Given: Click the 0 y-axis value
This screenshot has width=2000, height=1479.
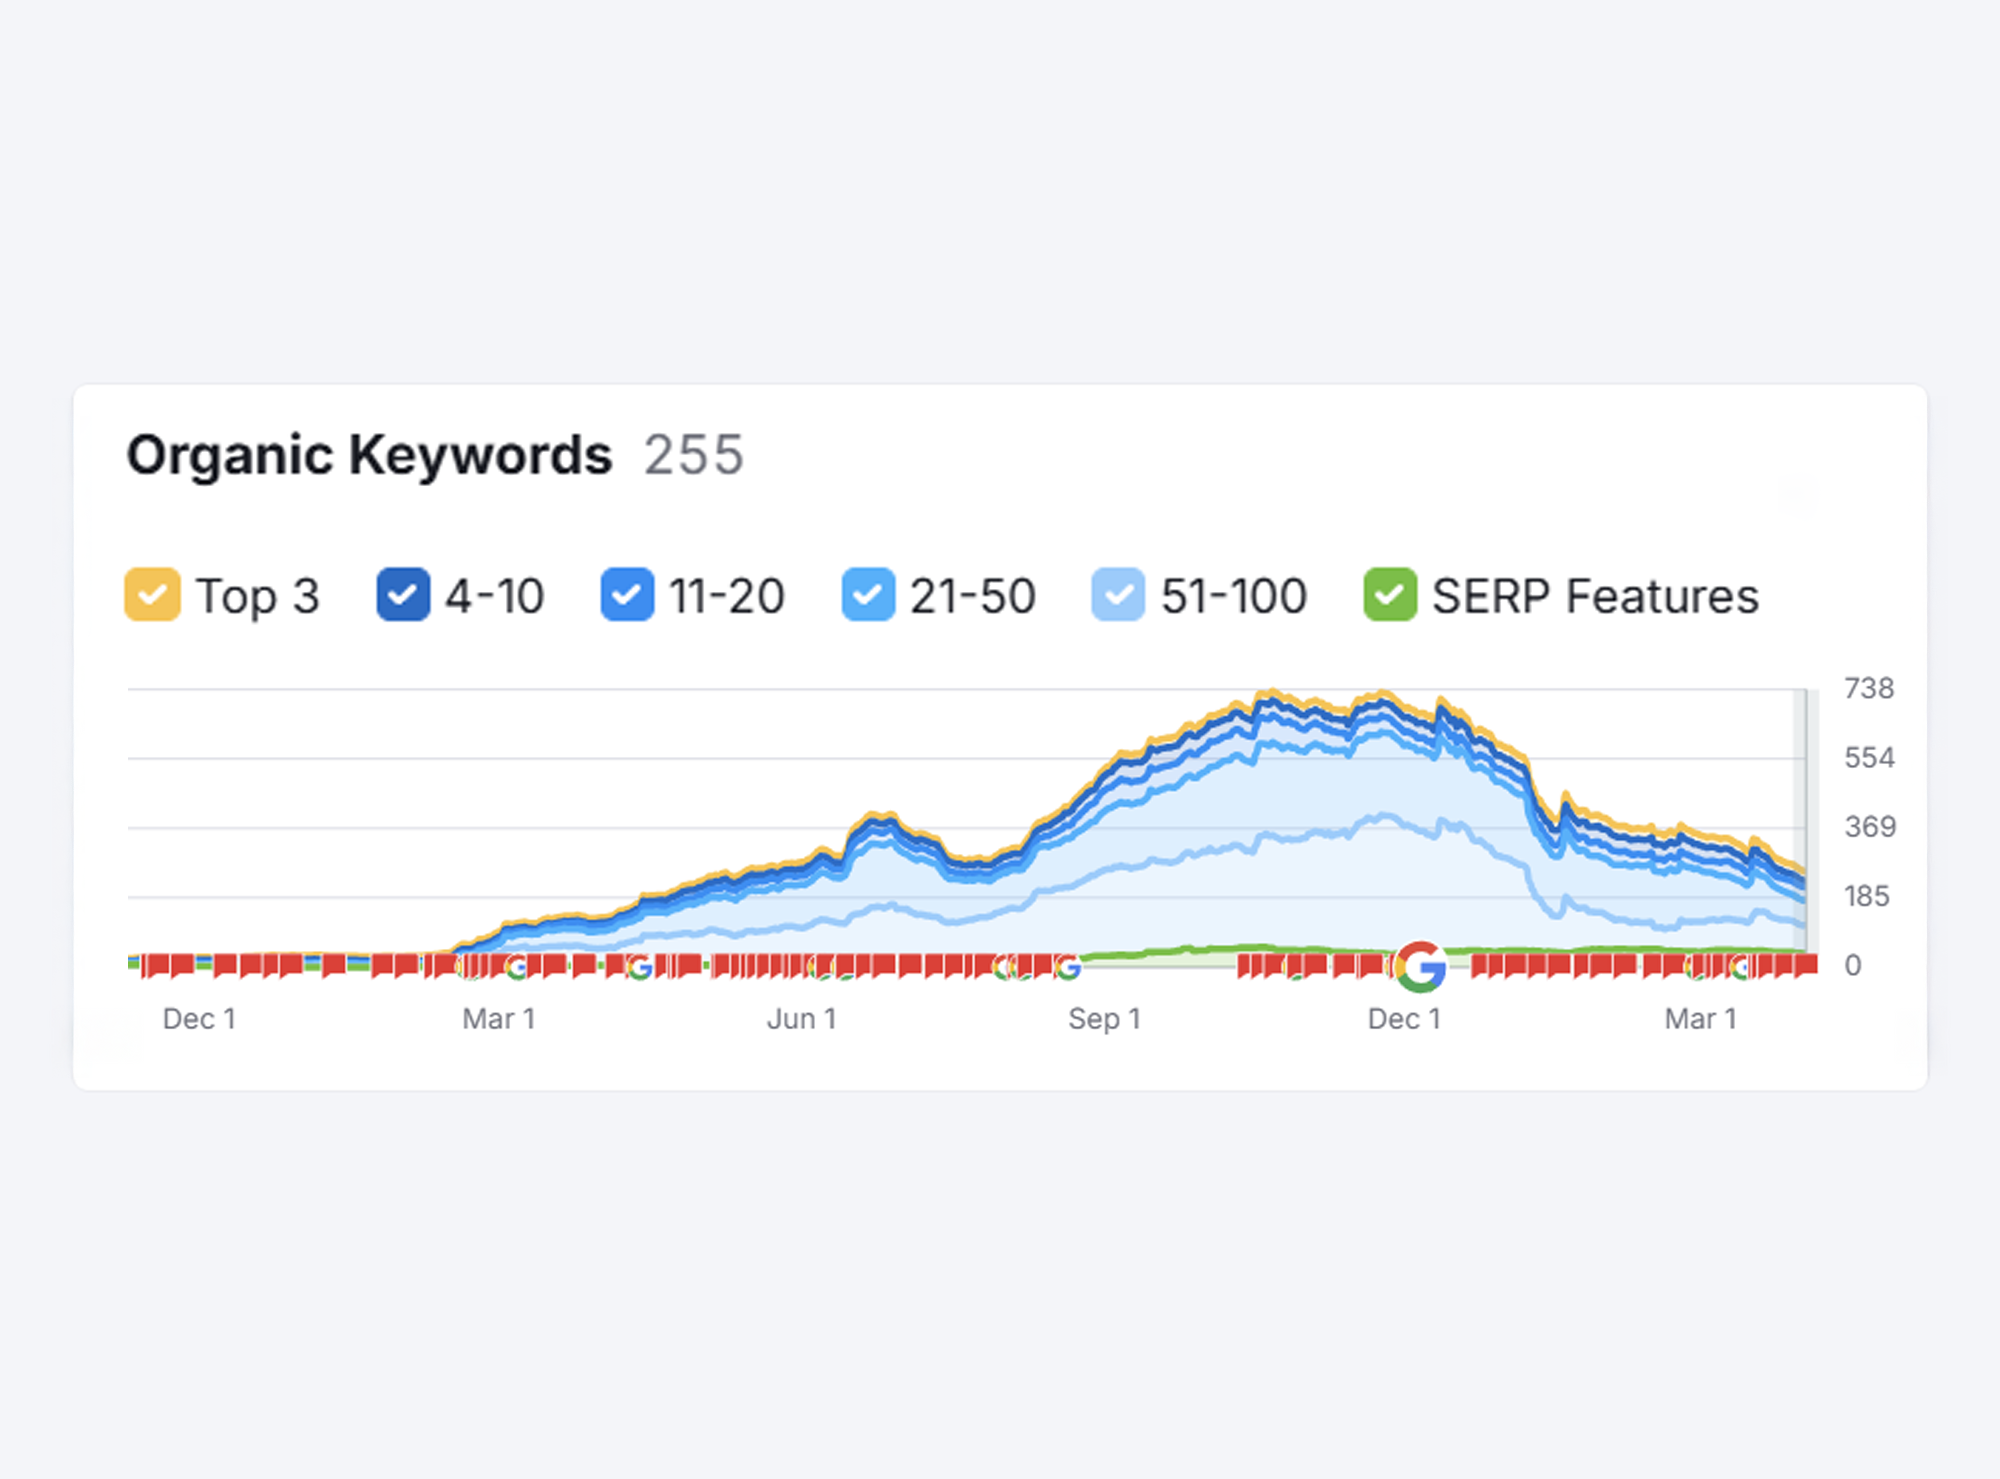Looking at the screenshot, I should [x=1853, y=965].
